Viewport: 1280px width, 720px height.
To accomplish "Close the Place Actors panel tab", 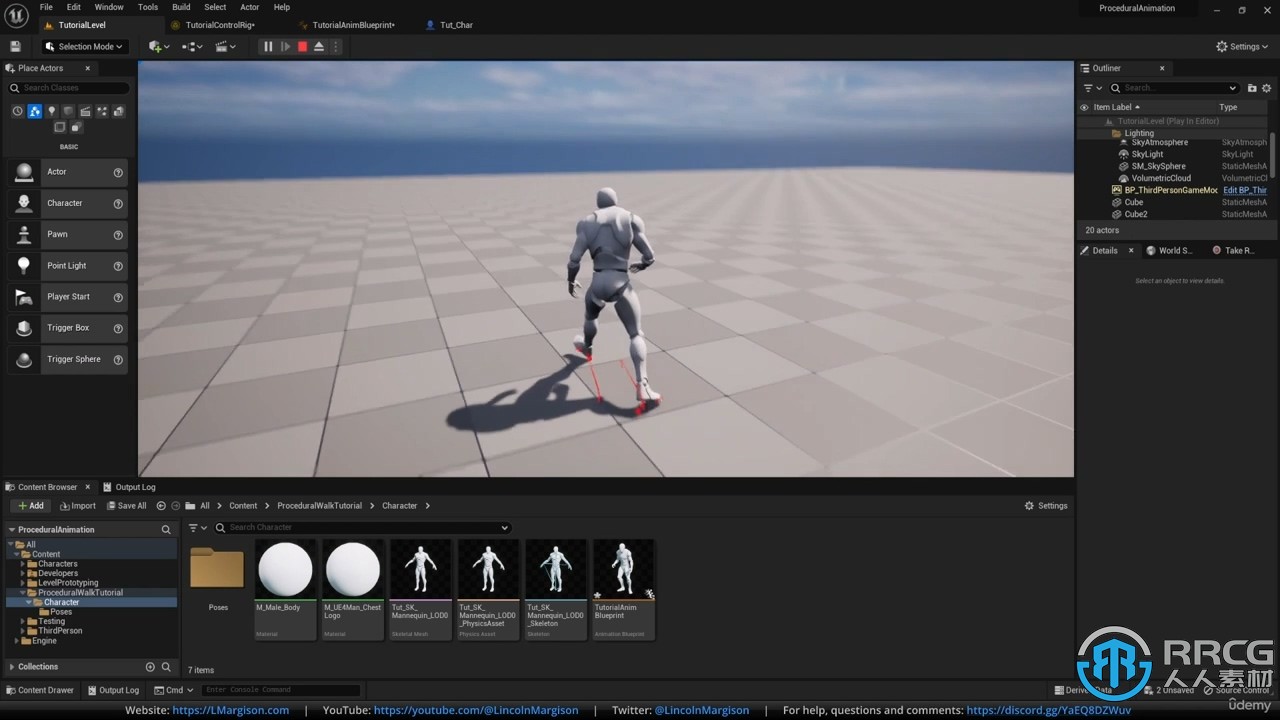I will (88, 68).
